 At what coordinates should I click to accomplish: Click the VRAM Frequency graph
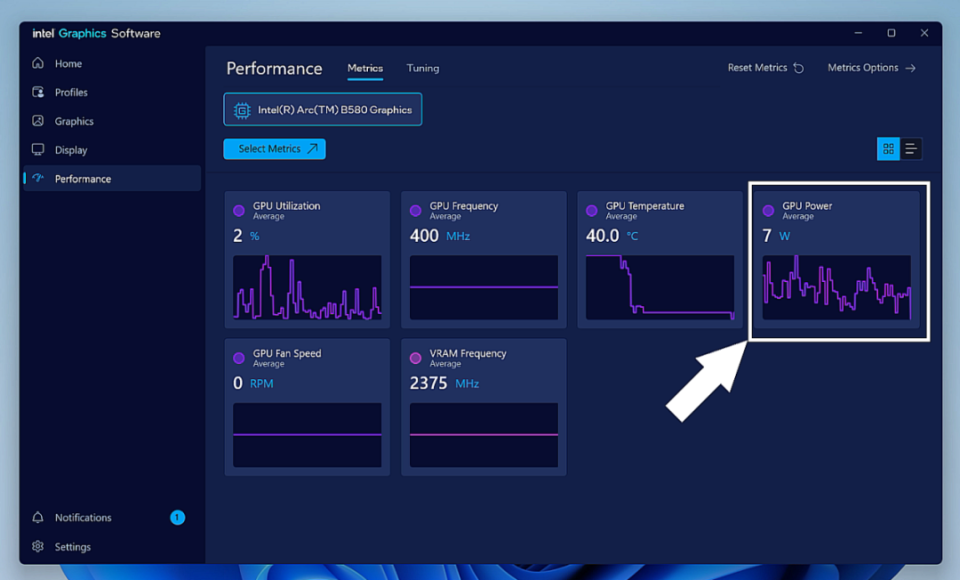click(484, 435)
